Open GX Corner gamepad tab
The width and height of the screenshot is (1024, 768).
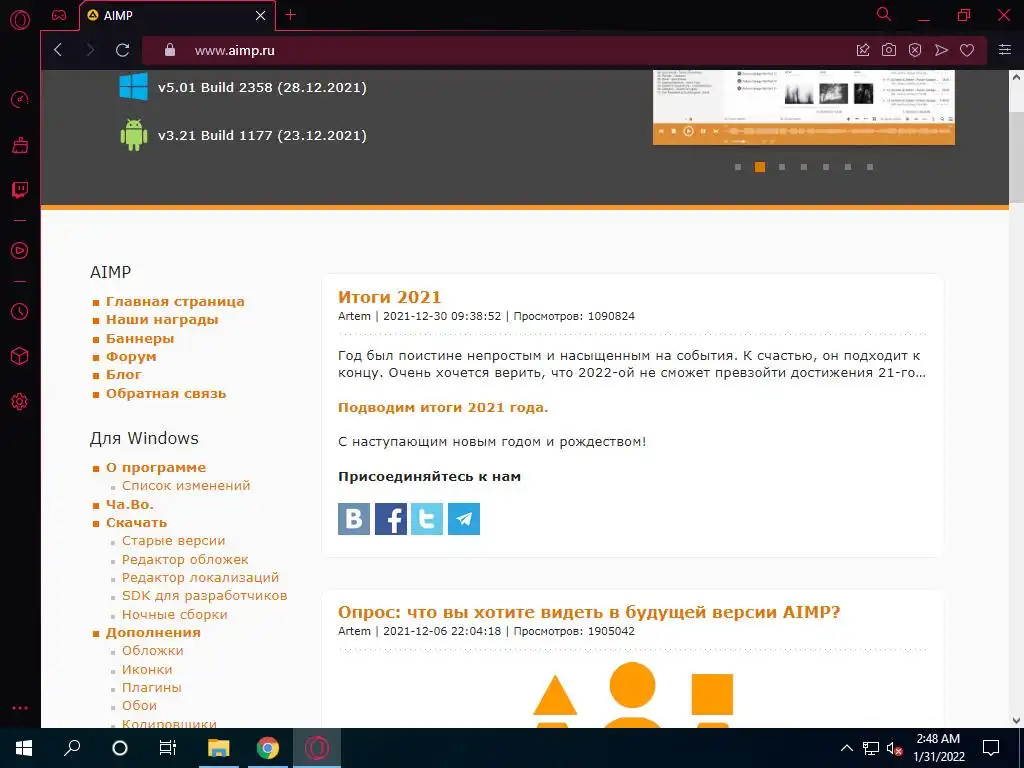(x=59, y=15)
